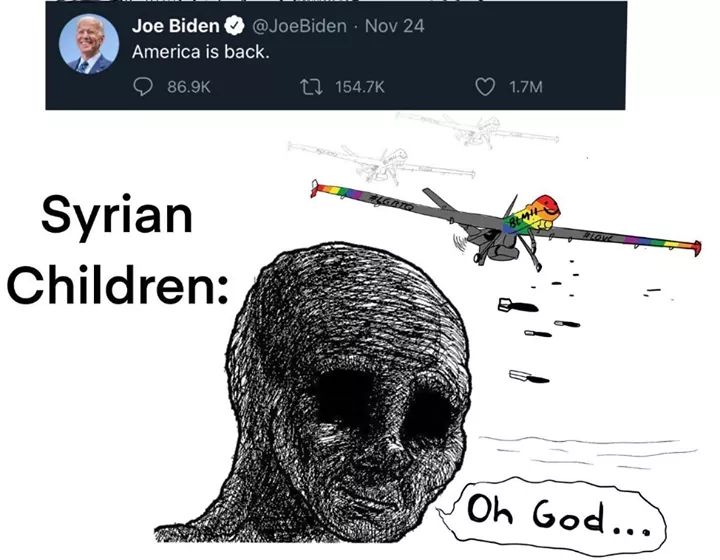Click the 86.9K reply count

pos(189,87)
